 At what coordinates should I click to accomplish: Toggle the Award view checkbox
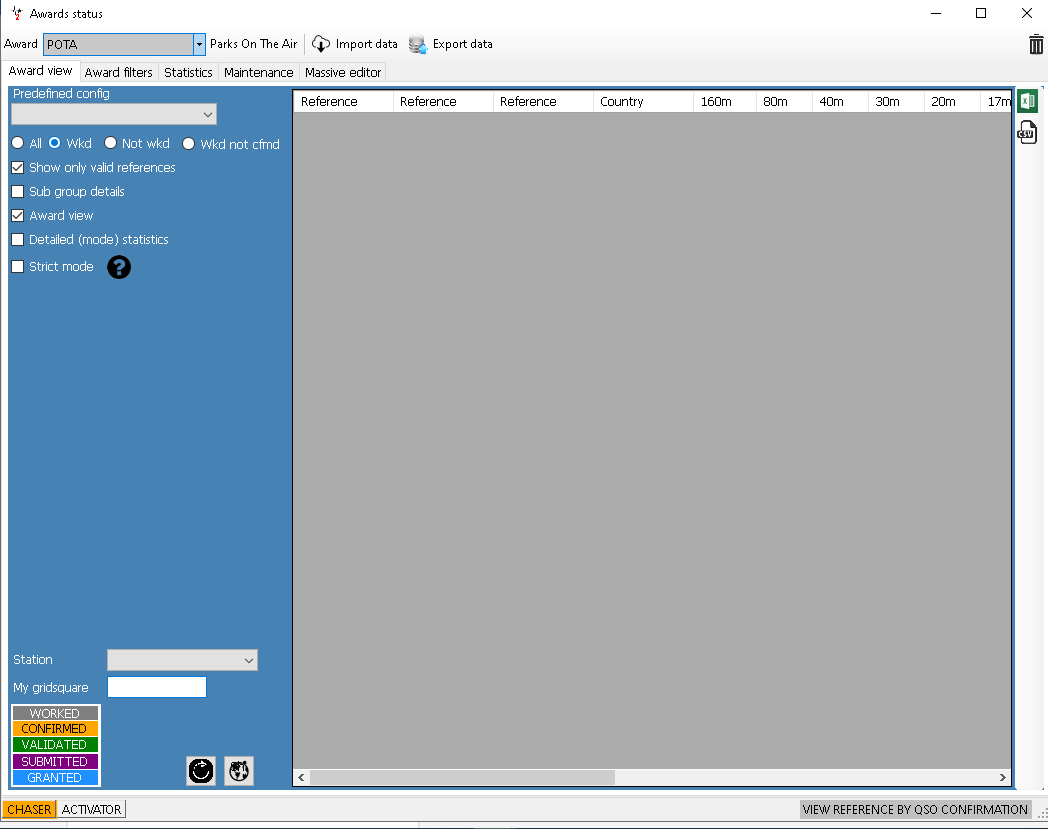pyautogui.click(x=18, y=216)
